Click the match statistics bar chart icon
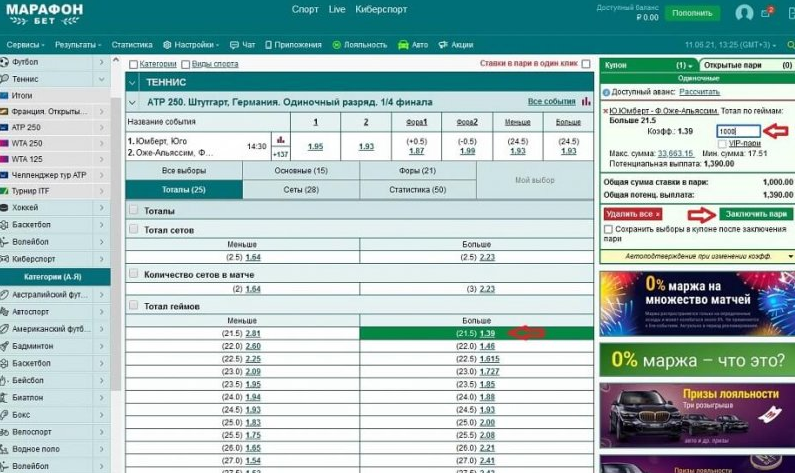The height and width of the screenshot is (473, 795). tap(280, 140)
